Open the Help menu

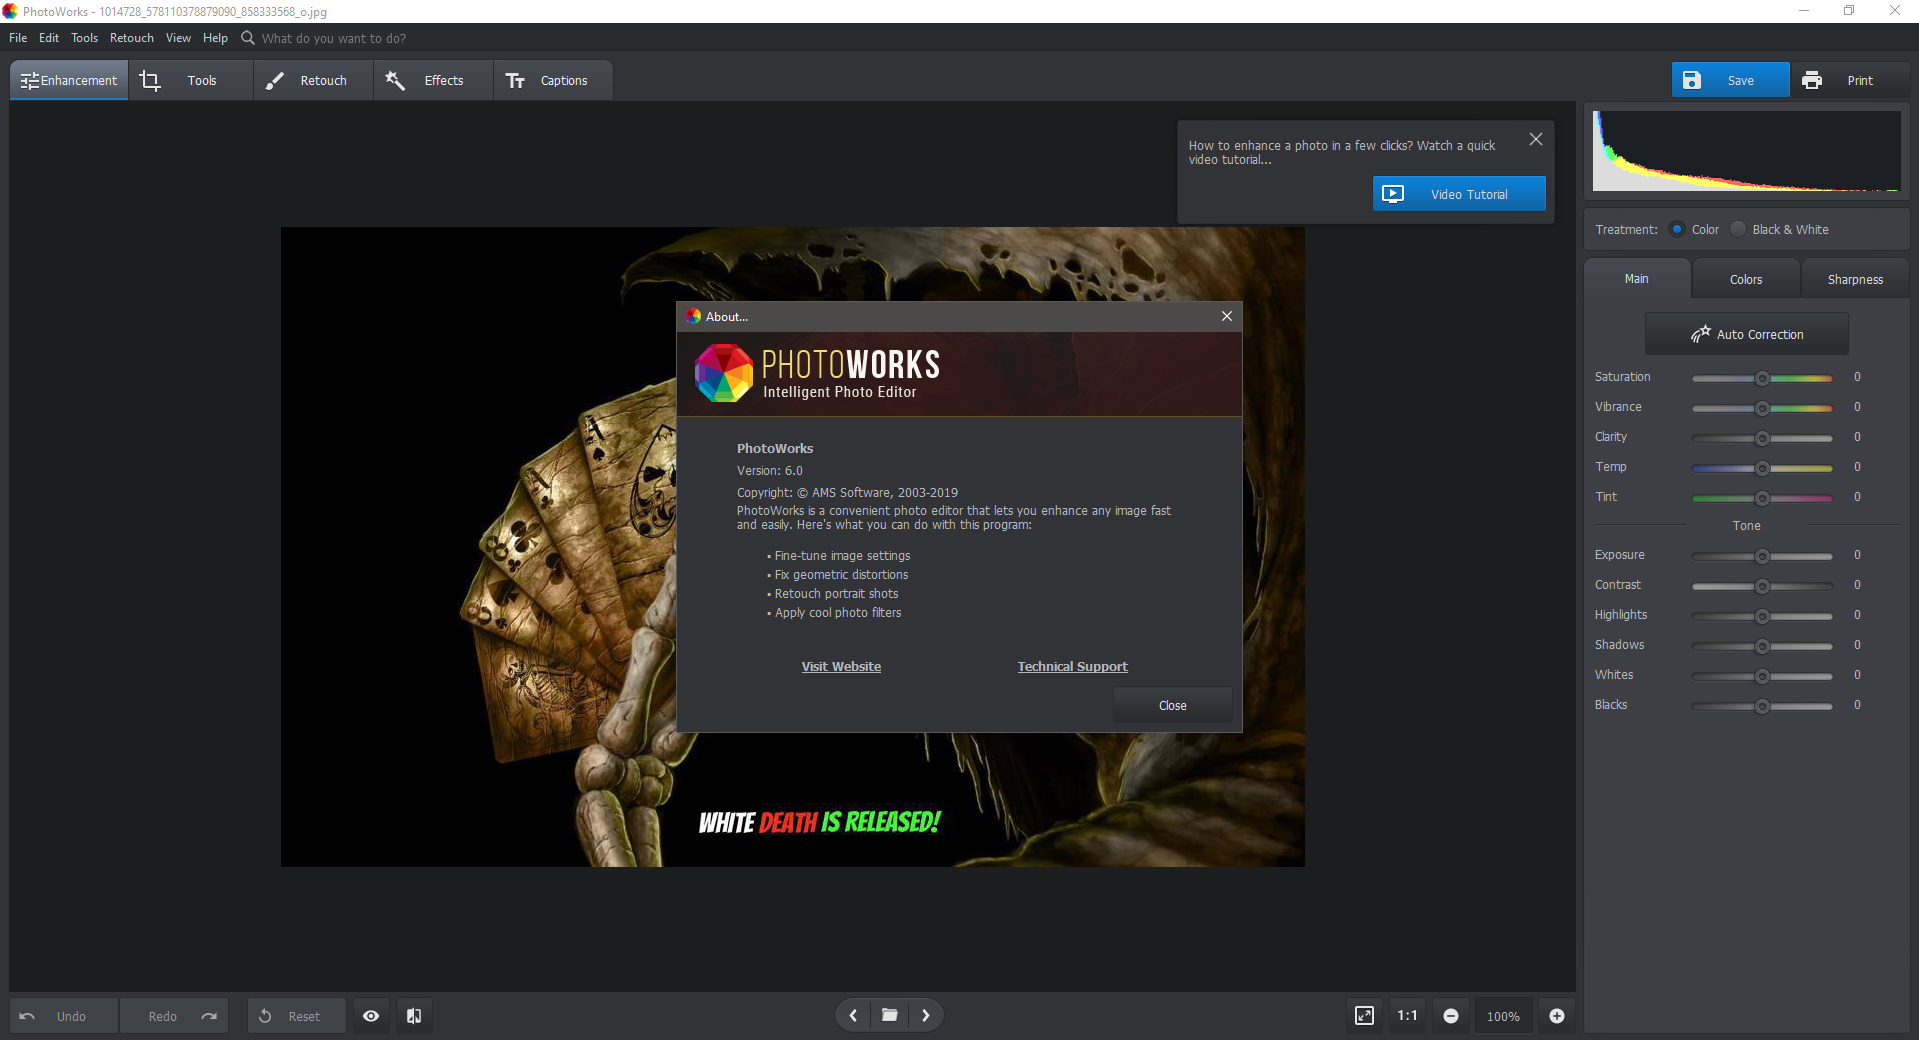[x=215, y=38]
